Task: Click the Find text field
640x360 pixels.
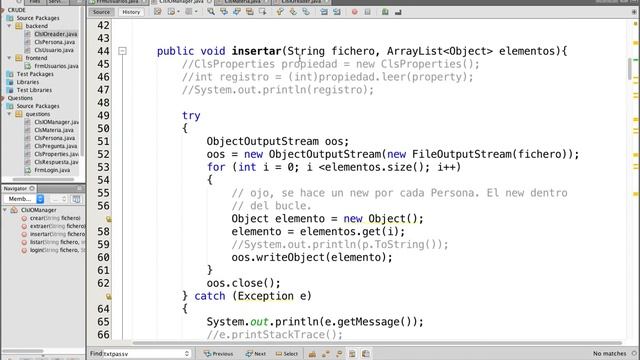Action: (143, 353)
